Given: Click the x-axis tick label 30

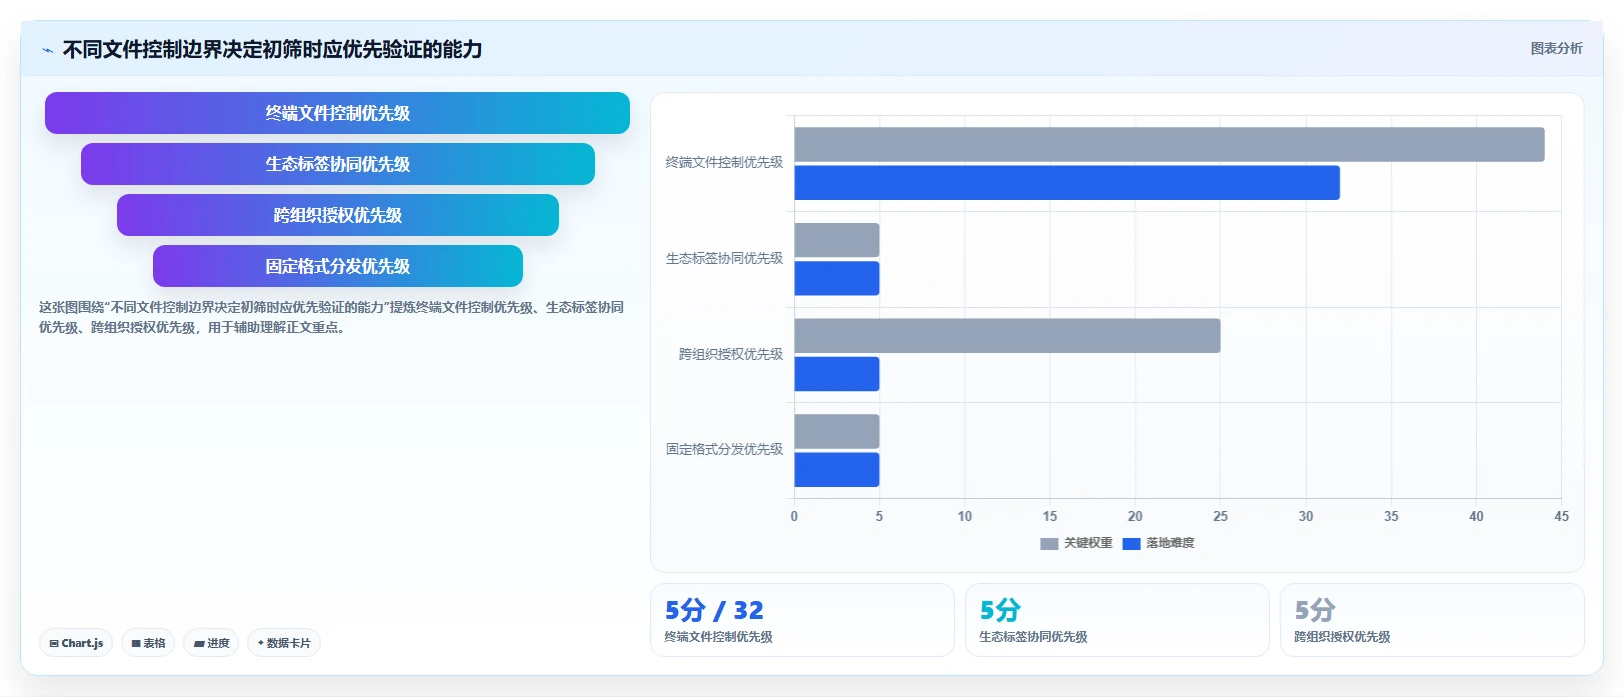Looking at the screenshot, I should click(1306, 516).
